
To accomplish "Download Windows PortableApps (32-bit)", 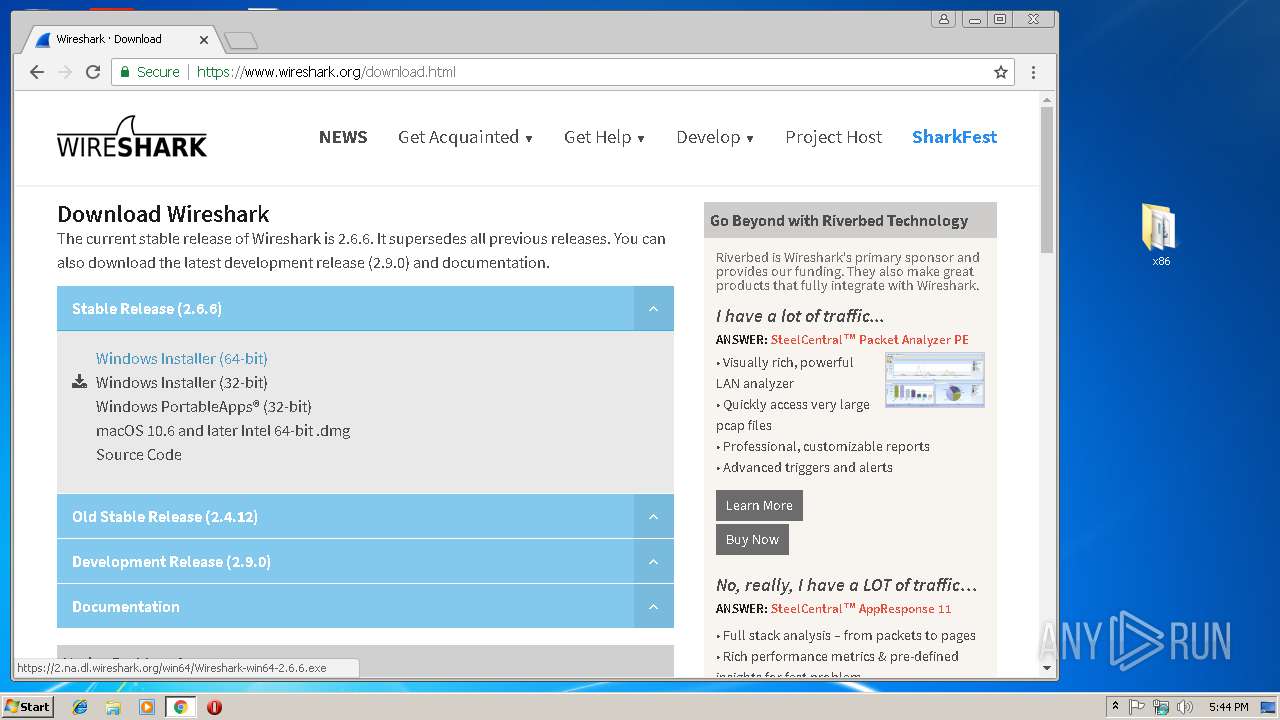I will (204, 406).
